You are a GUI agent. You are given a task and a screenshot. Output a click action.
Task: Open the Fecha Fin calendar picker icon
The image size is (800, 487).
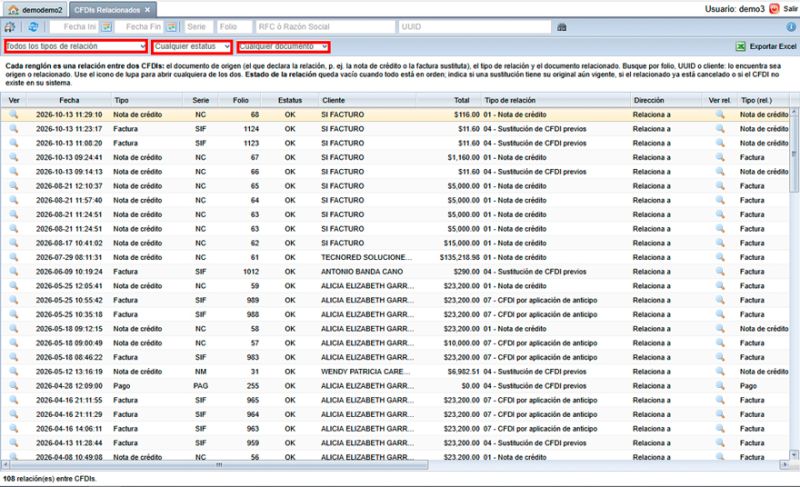tap(171, 27)
